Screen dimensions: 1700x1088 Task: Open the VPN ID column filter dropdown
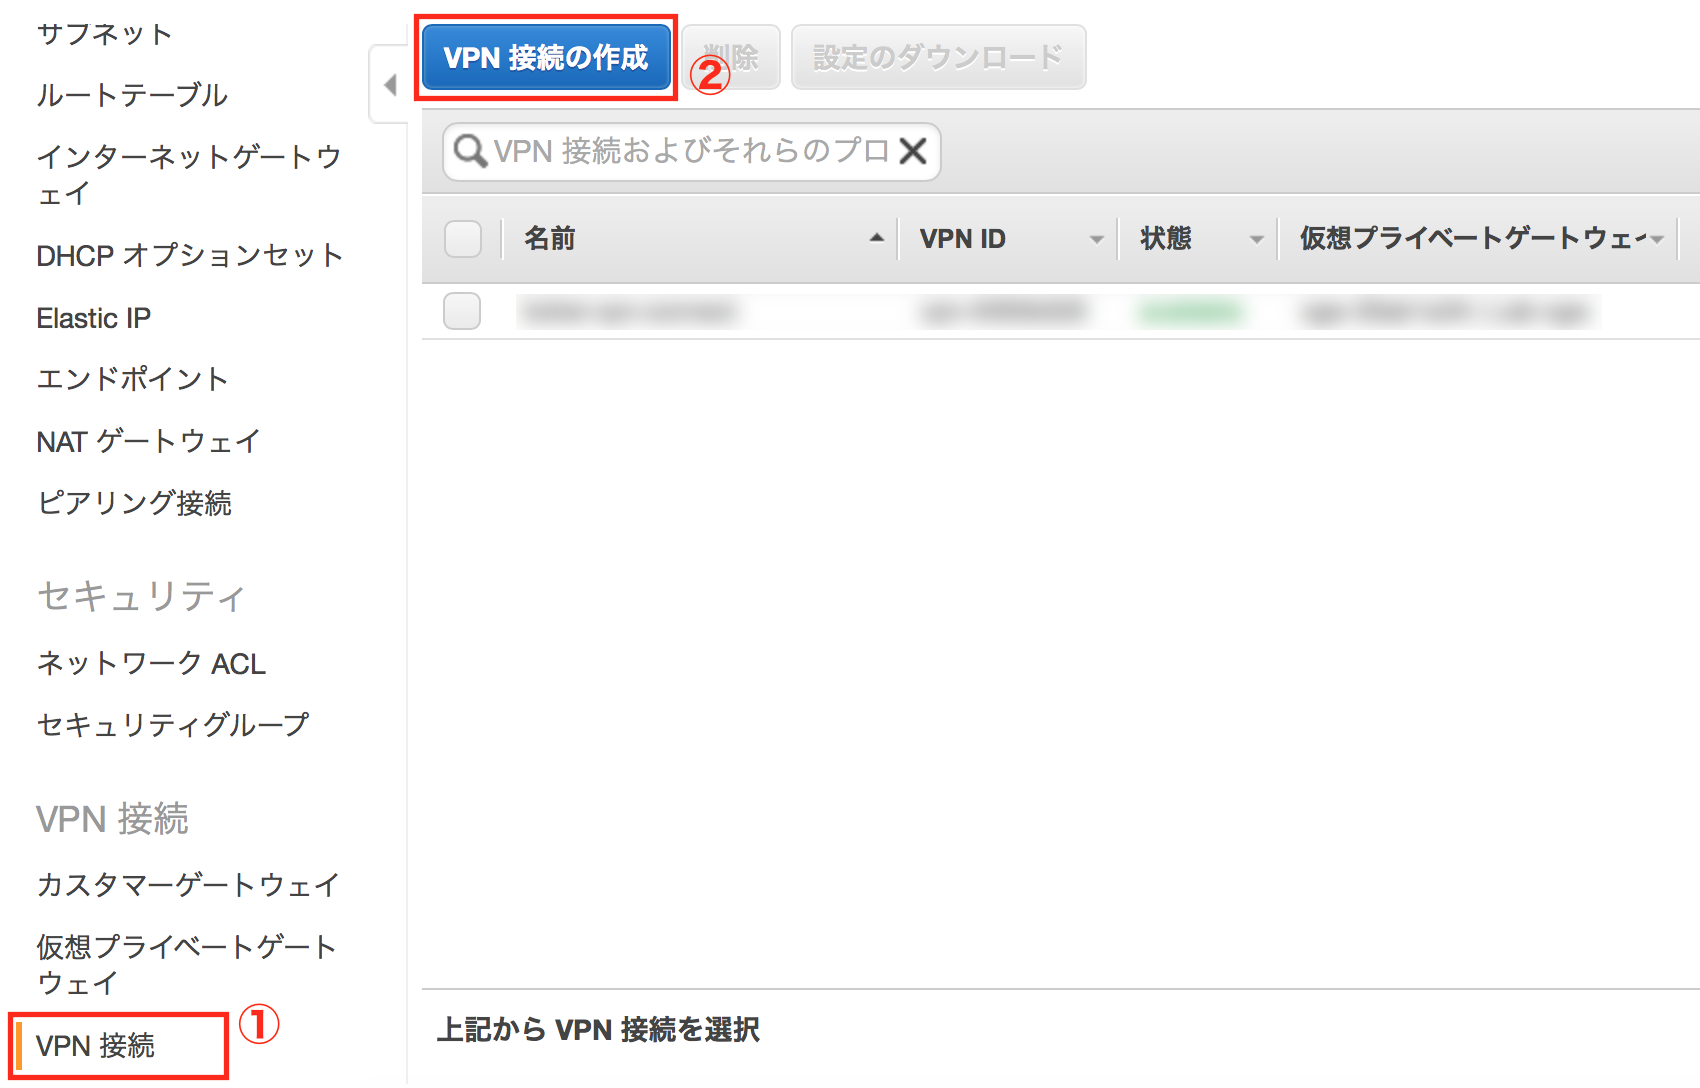[1097, 239]
